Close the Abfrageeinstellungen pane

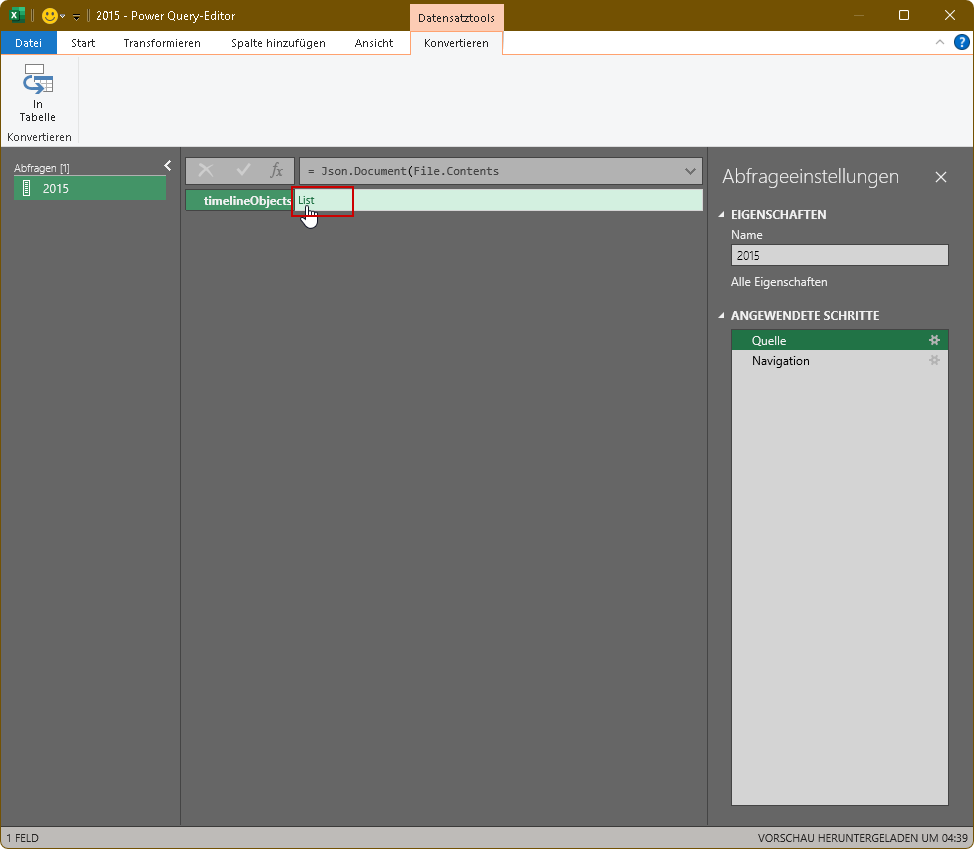pyautogui.click(x=940, y=177)
